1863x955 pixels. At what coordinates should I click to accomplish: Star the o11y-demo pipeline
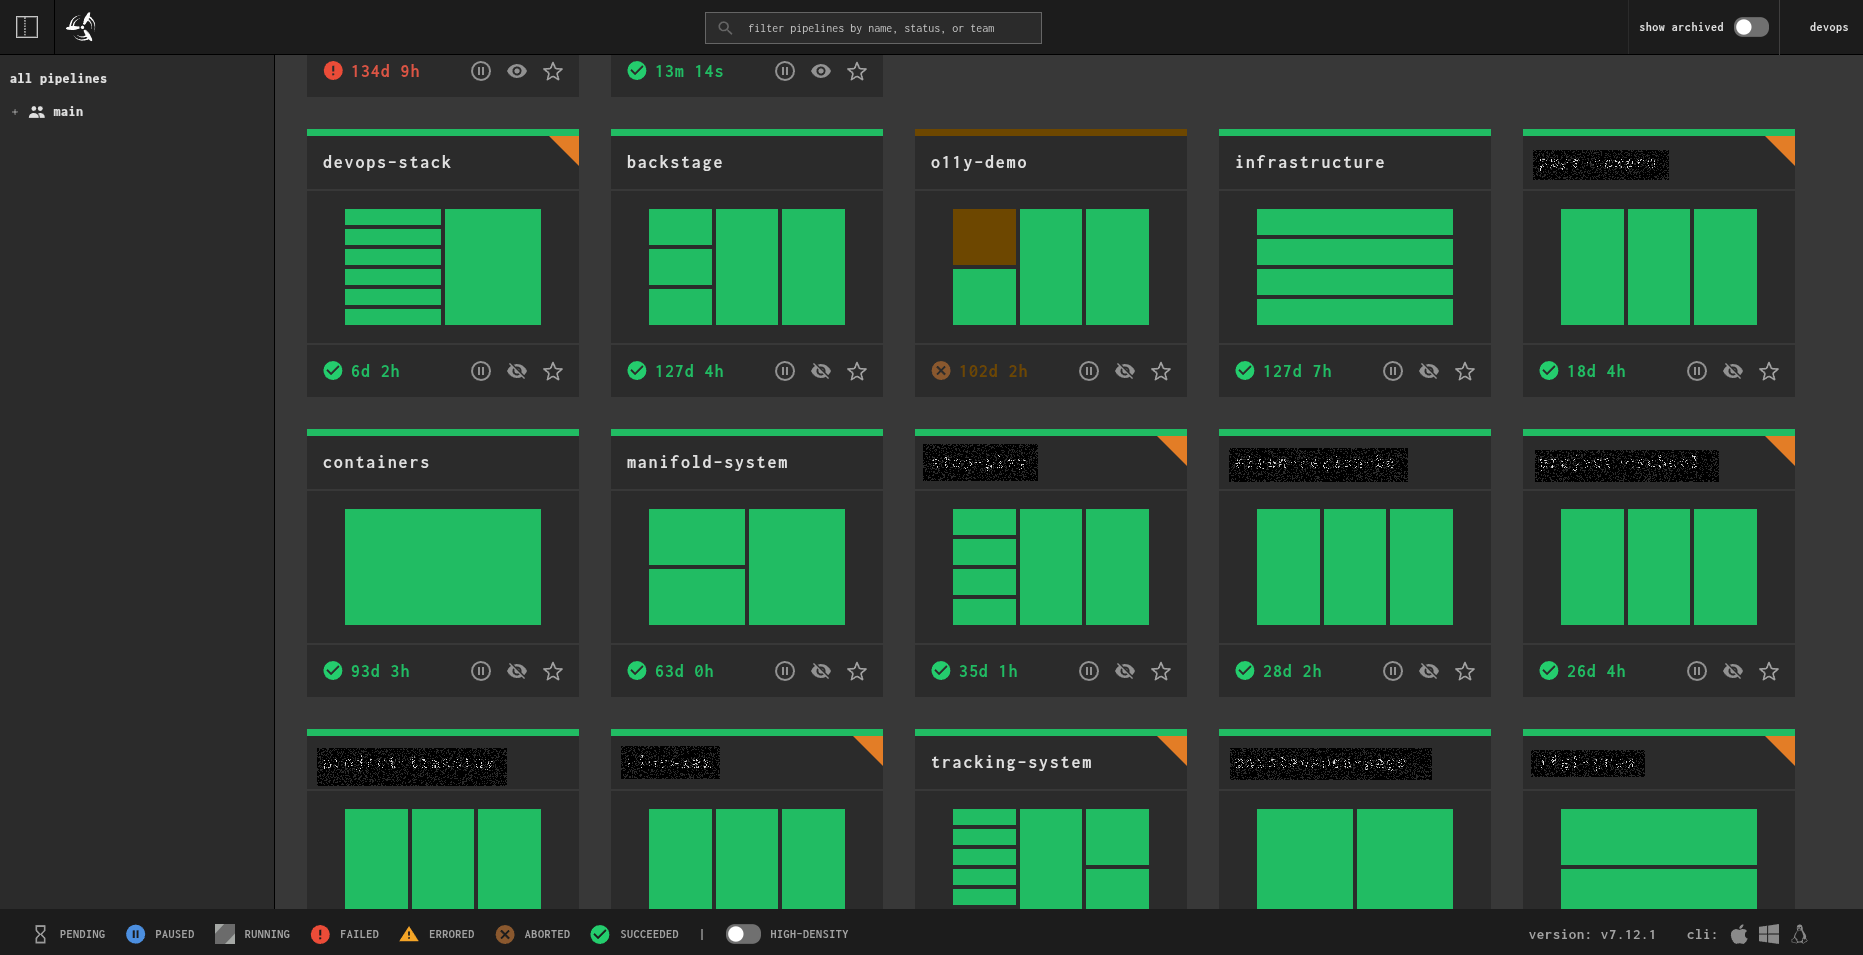point(1161,371)
